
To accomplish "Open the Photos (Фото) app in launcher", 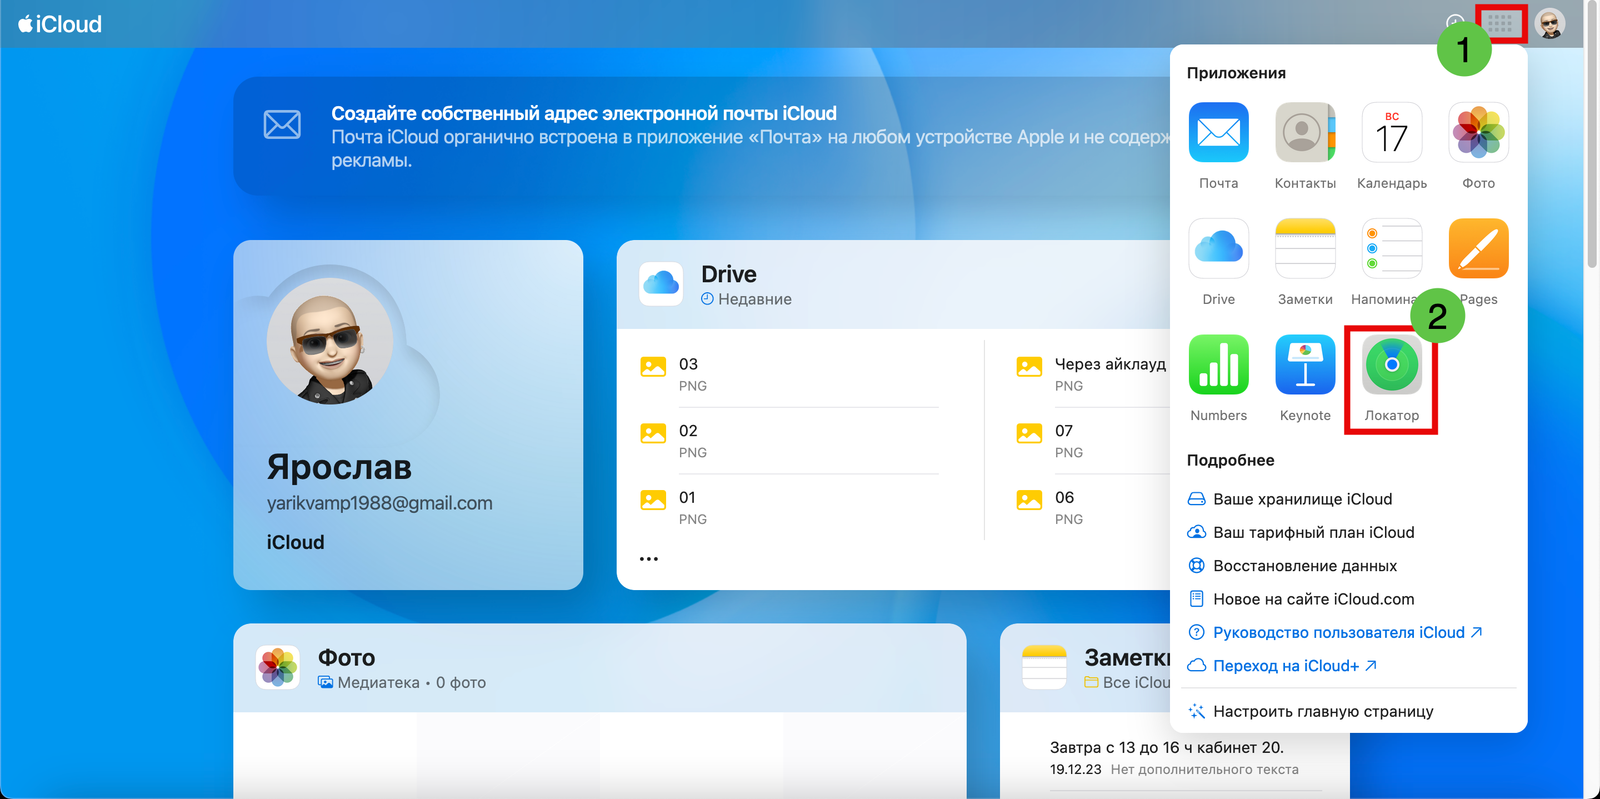I will [x=1478, y=132].
